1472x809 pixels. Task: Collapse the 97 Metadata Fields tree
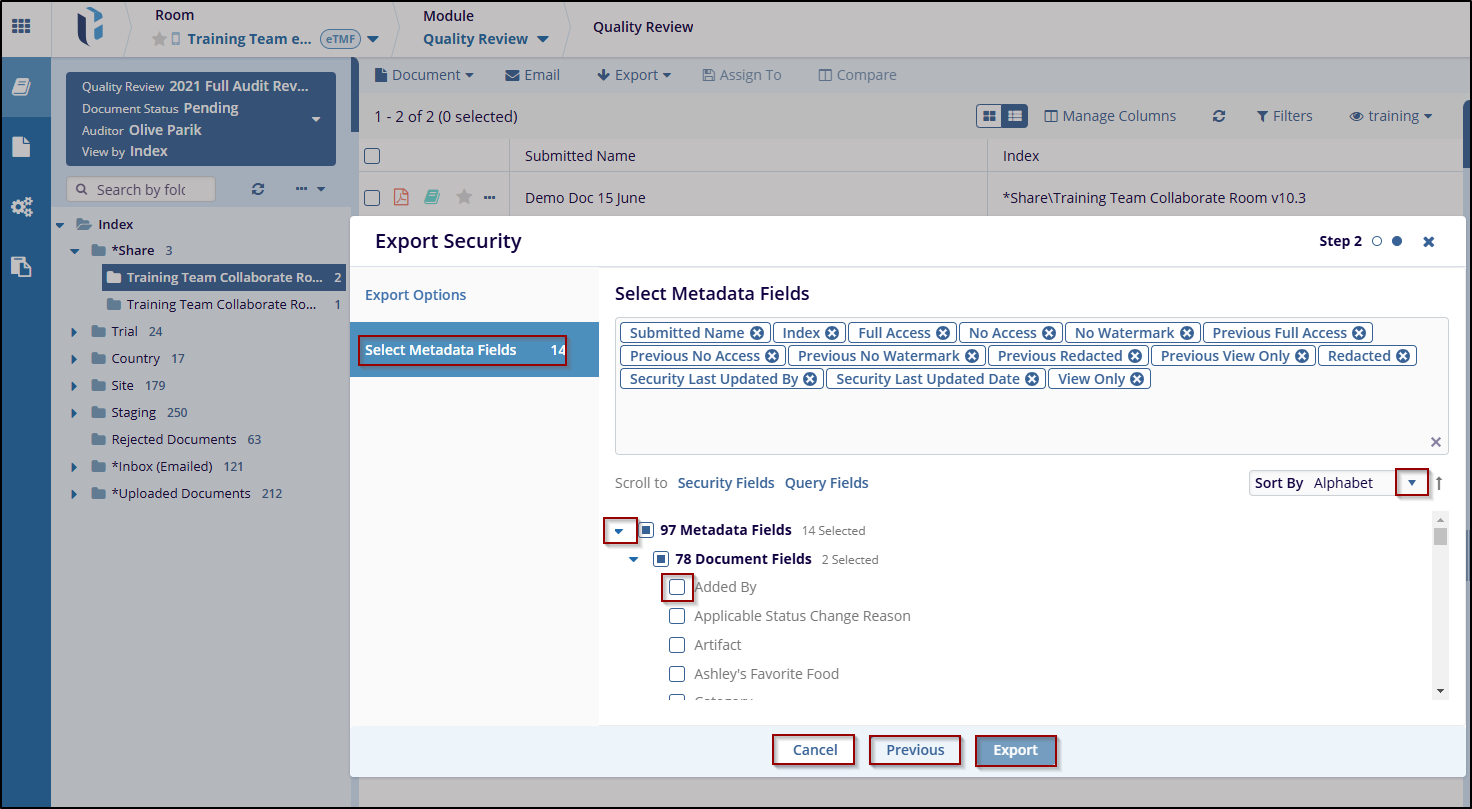point(619,530)
